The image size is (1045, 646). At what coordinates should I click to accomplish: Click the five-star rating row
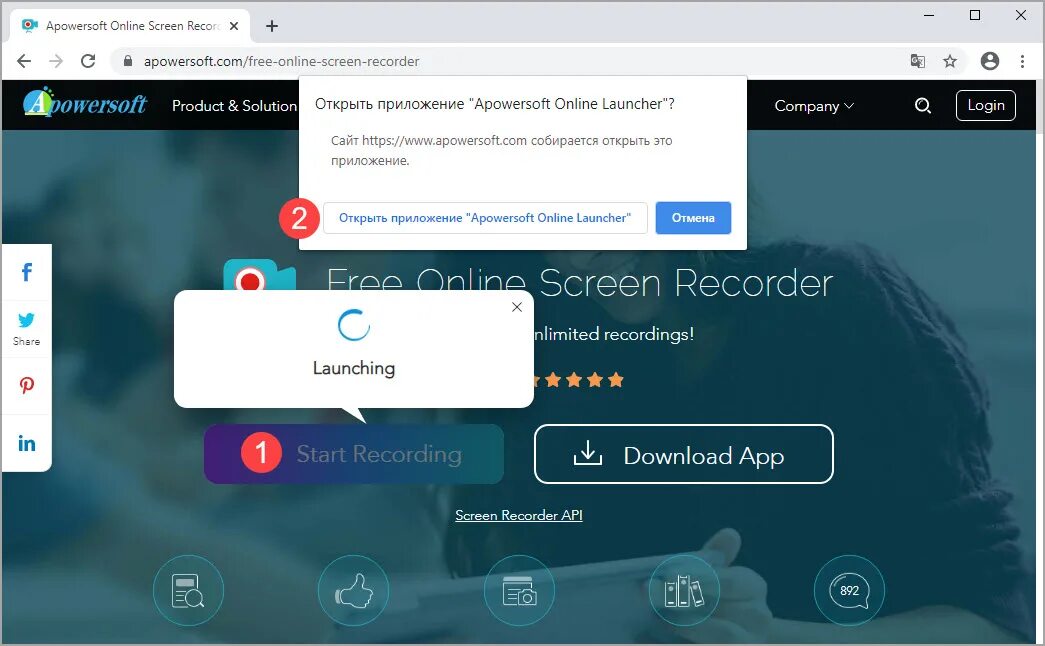(577, 380)
